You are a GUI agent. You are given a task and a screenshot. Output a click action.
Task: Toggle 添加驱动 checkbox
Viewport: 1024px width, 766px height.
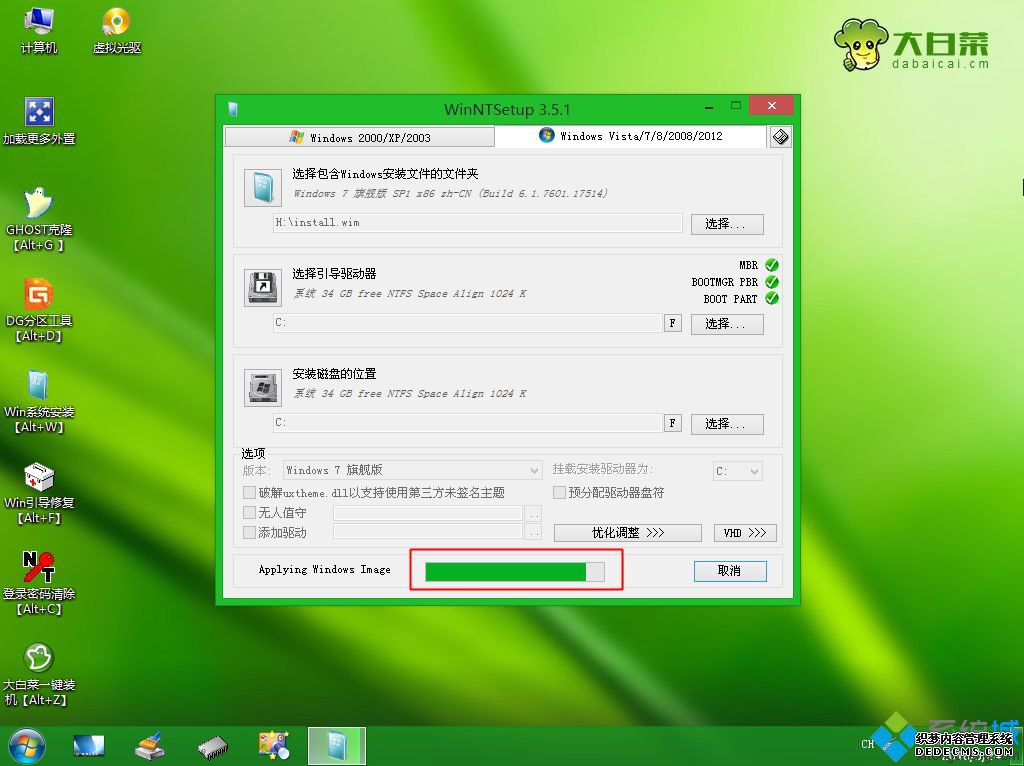(x=249, y=533)
